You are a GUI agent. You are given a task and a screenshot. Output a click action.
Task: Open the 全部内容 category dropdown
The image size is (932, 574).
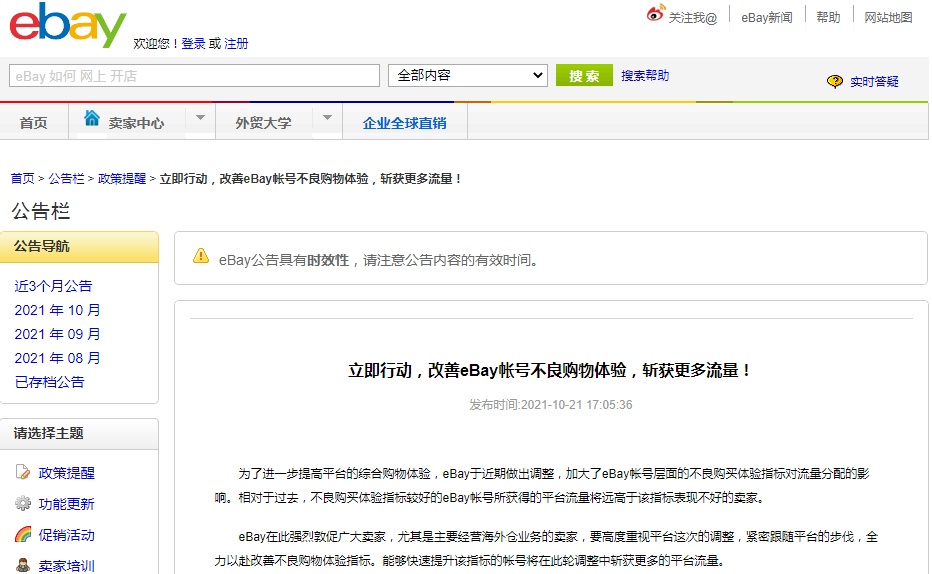pos(468,75)
